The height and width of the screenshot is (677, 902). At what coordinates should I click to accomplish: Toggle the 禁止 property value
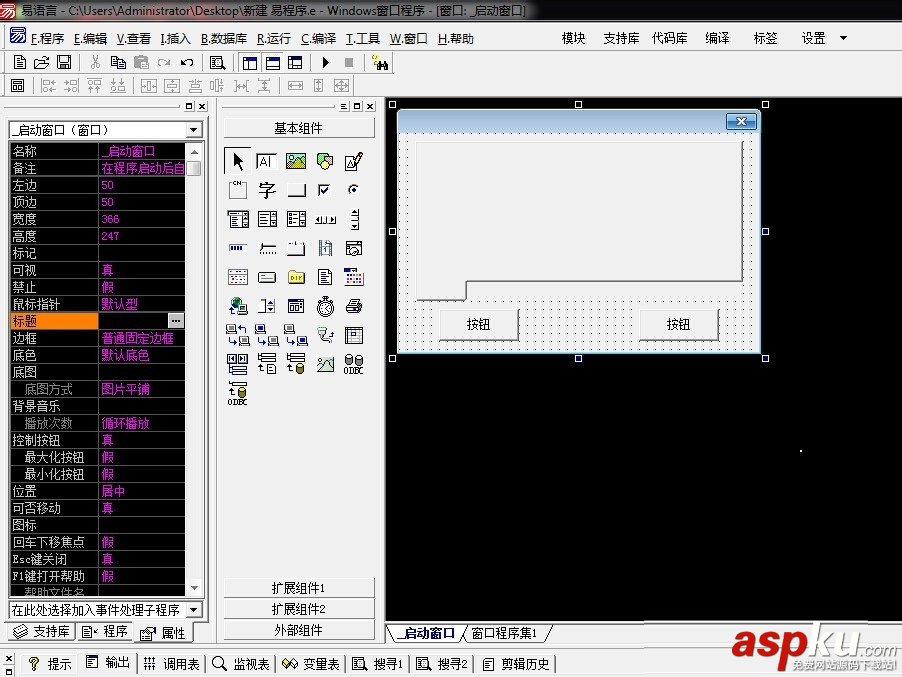[x=142, y=287]
